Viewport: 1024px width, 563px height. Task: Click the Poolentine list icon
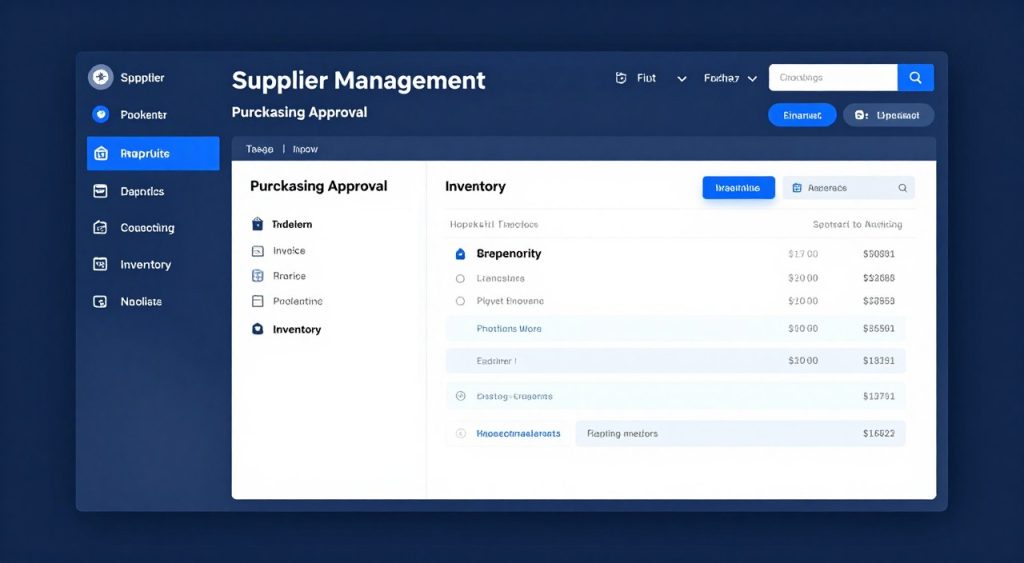(x=257, y=301)
